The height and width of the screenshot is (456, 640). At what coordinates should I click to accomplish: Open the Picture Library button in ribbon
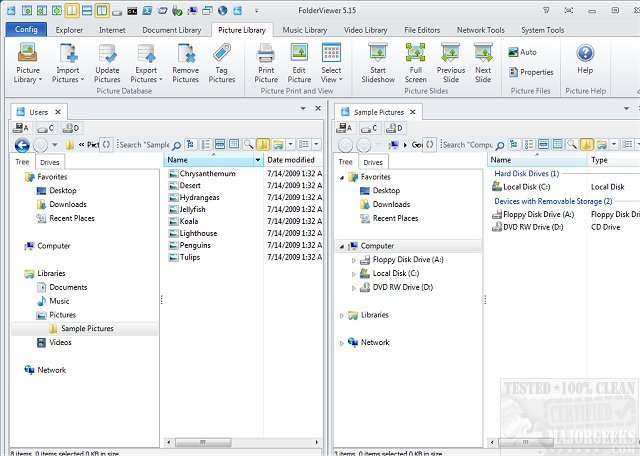(28, 63)
